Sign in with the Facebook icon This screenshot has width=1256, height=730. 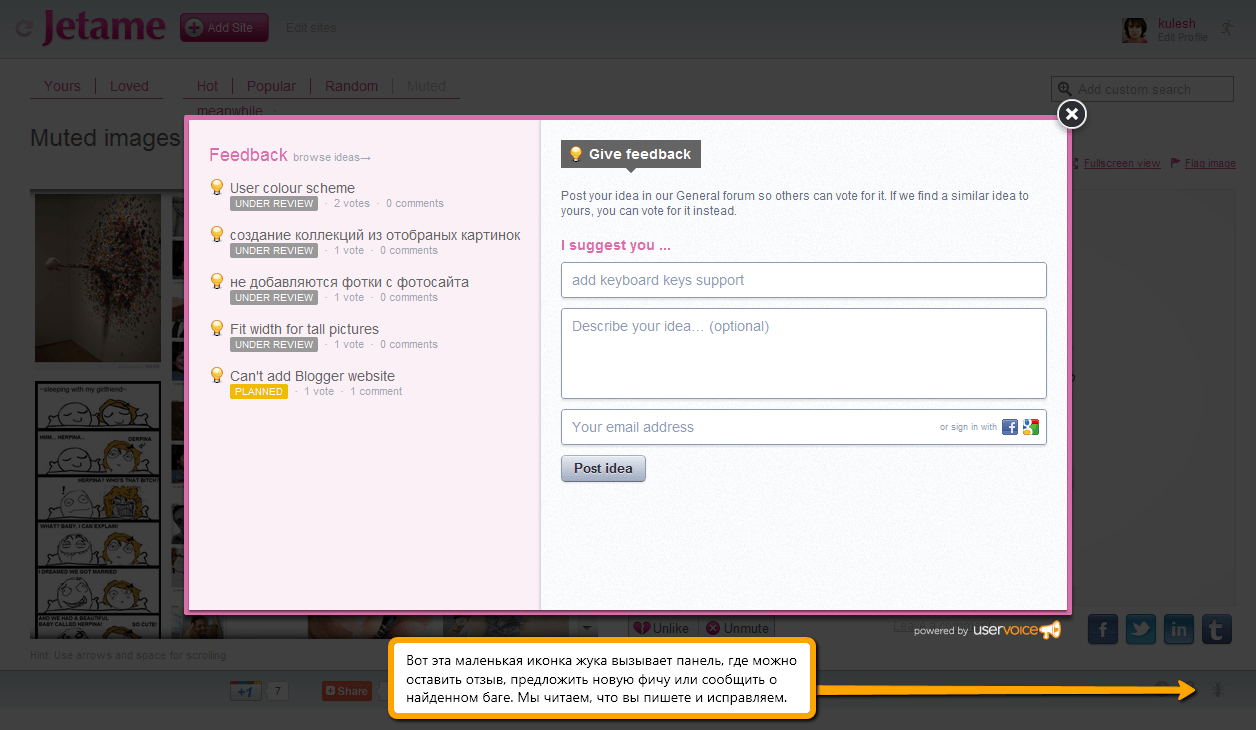pos(1010,427)
